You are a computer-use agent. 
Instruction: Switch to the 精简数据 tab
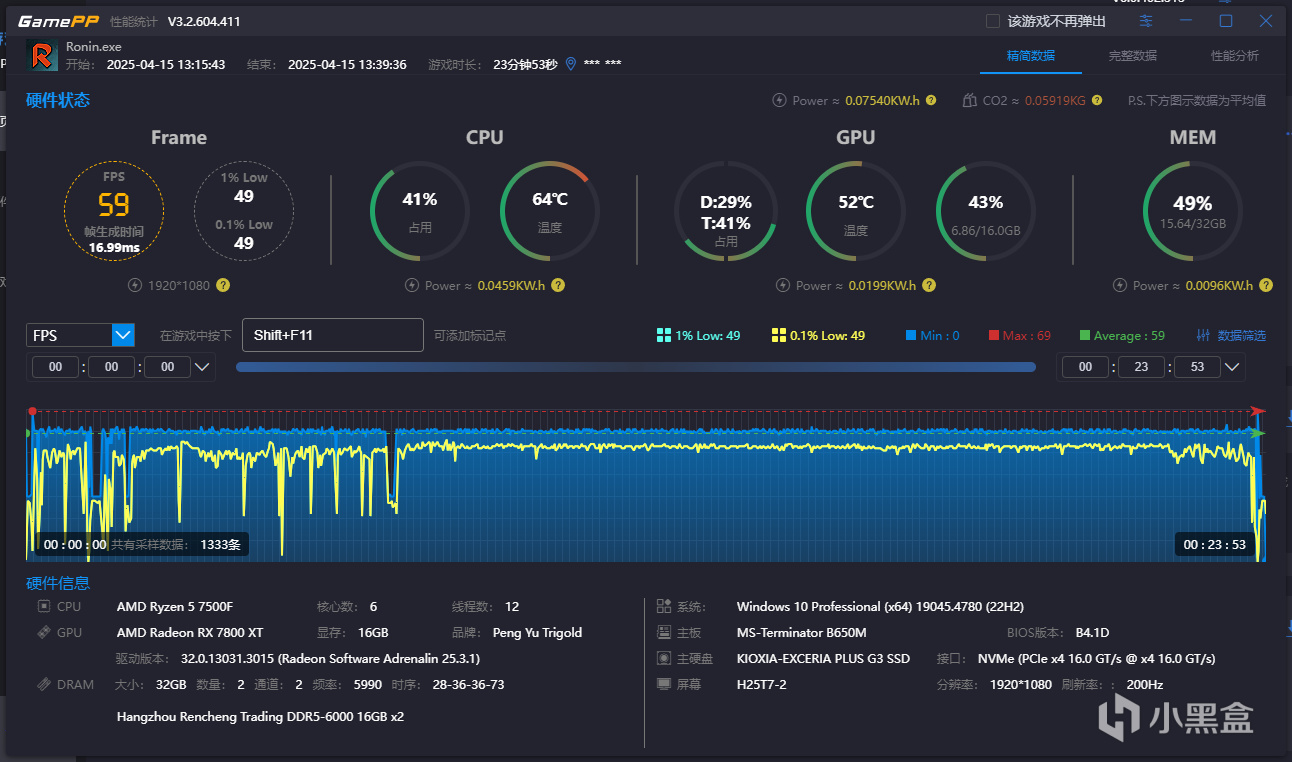coord(1030,56)
